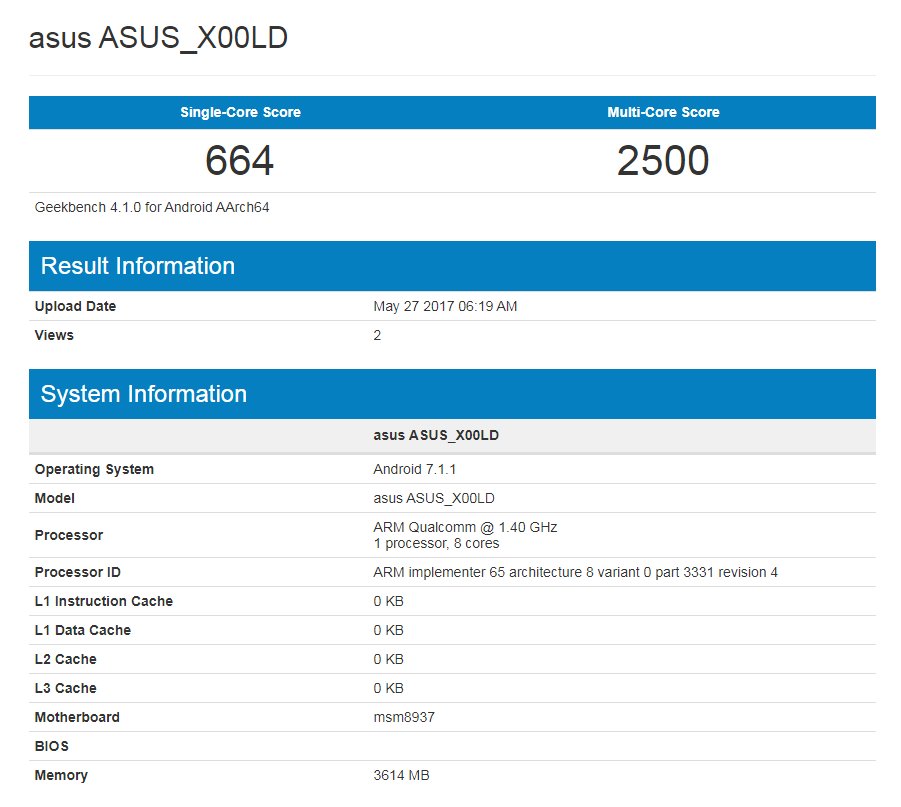This screenshot has width=901, height=807.
Task: Click the Single-Core Score header
Action: 240,112
